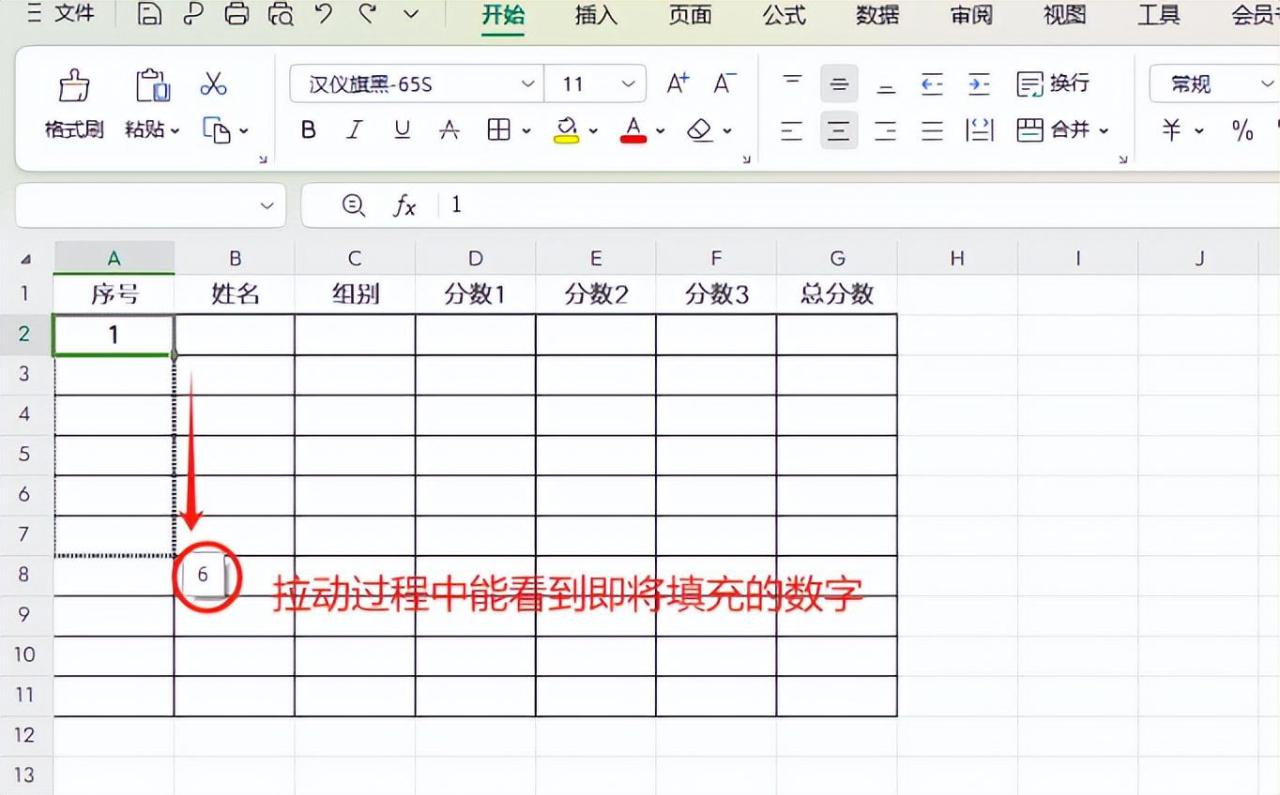Click the Paste (粘贴) clipboard icon
The width and height of the screenshot is (1280, 795).
pyautogui.click(x=152, y=86)
